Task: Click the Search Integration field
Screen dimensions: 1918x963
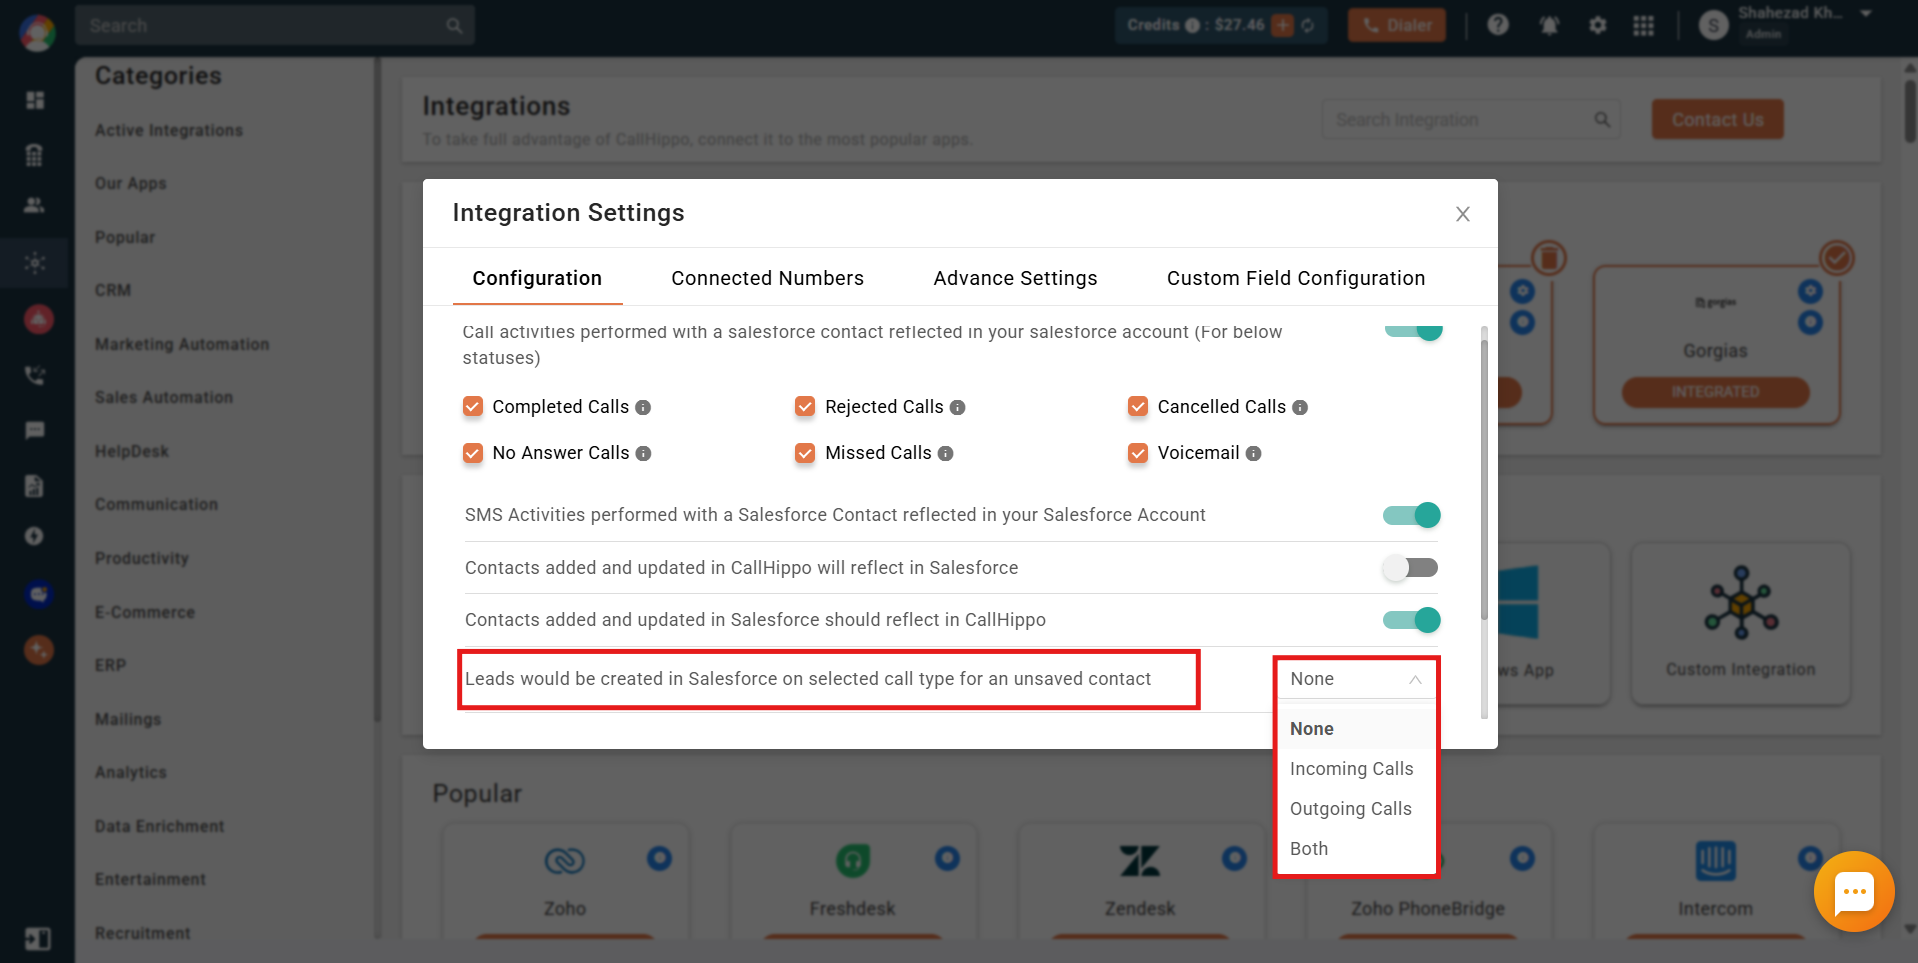Action: point(1471,120)
